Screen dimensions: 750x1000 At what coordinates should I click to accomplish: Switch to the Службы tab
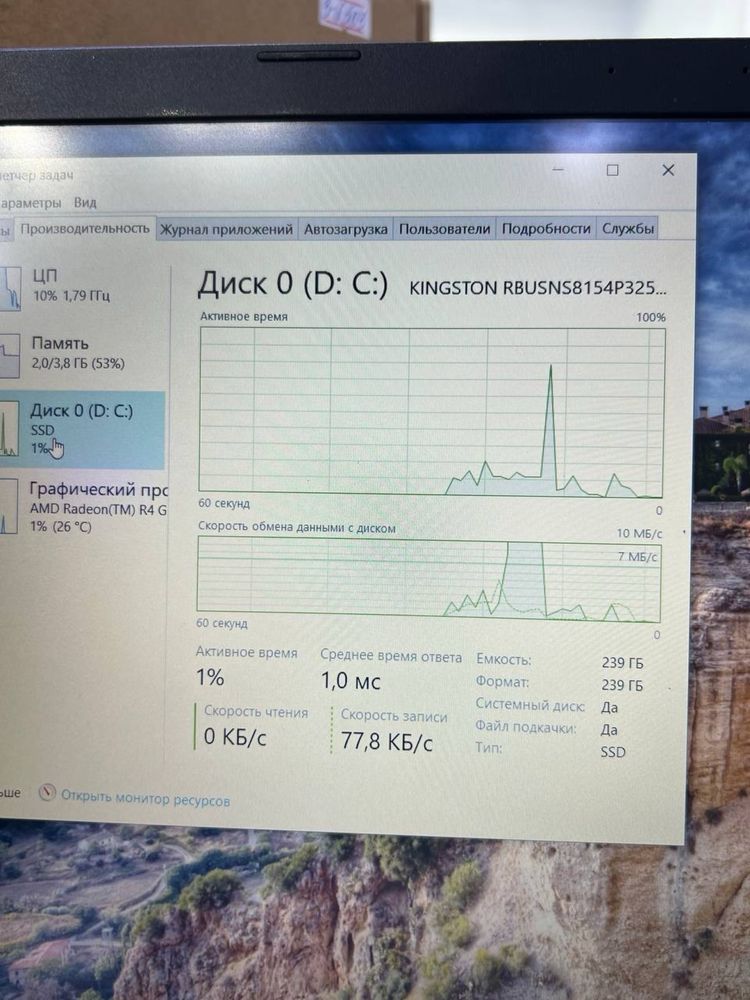pos(628,228)
